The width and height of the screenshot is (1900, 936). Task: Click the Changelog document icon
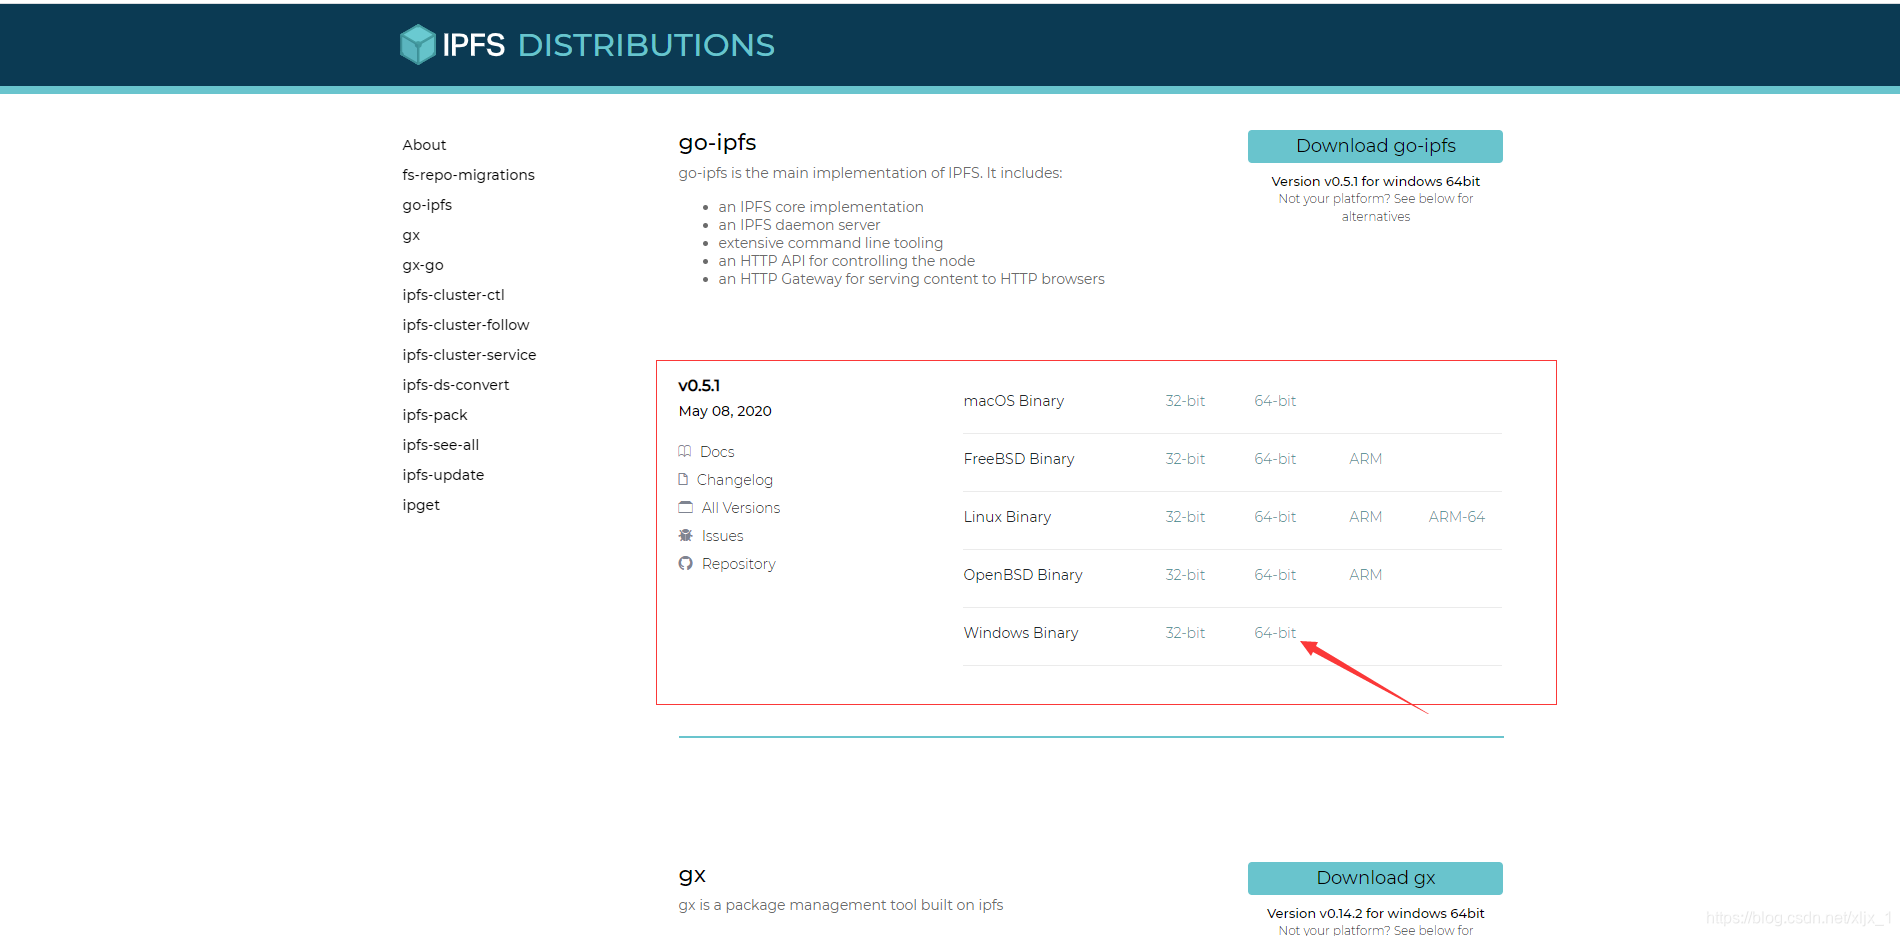pos(683,479)
